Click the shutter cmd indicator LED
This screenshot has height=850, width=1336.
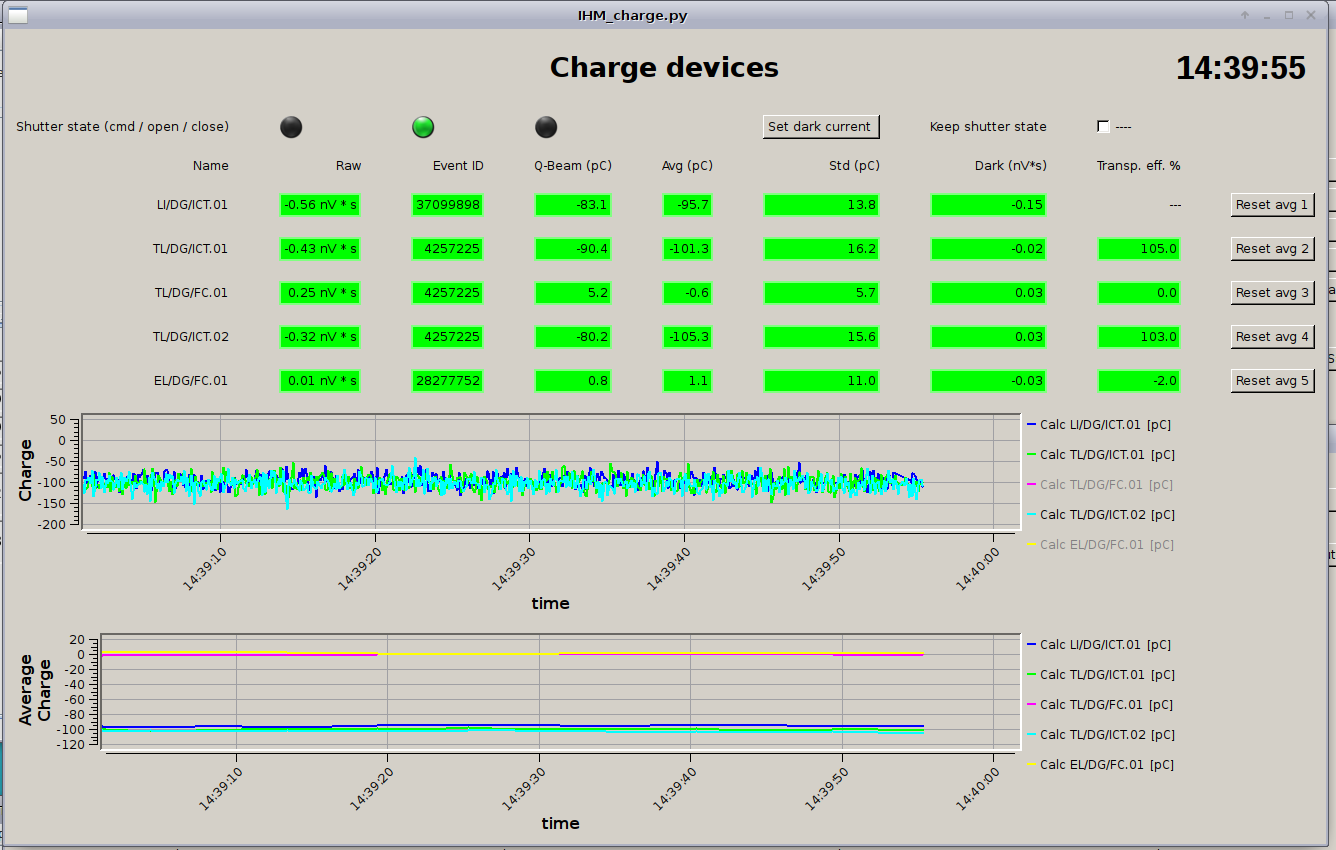click(290, 127)
